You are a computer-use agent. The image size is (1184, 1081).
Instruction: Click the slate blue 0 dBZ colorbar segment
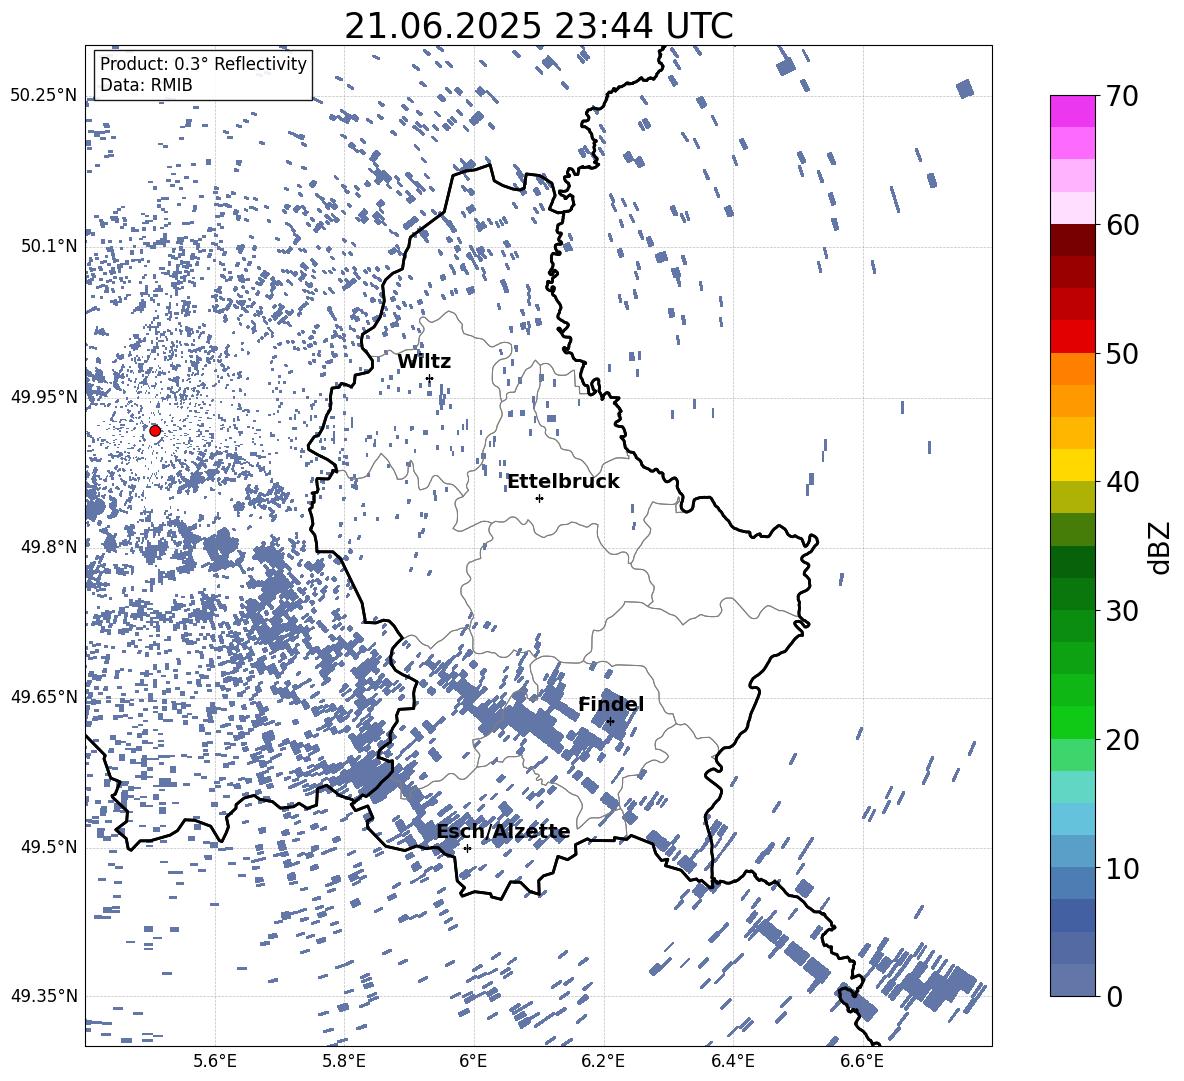(x=1072, y=980)
